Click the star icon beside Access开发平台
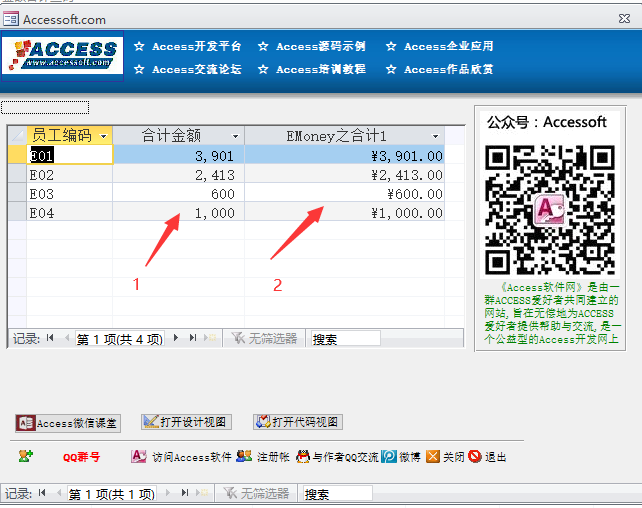642x508 pixels. click(x=139, y=46)
